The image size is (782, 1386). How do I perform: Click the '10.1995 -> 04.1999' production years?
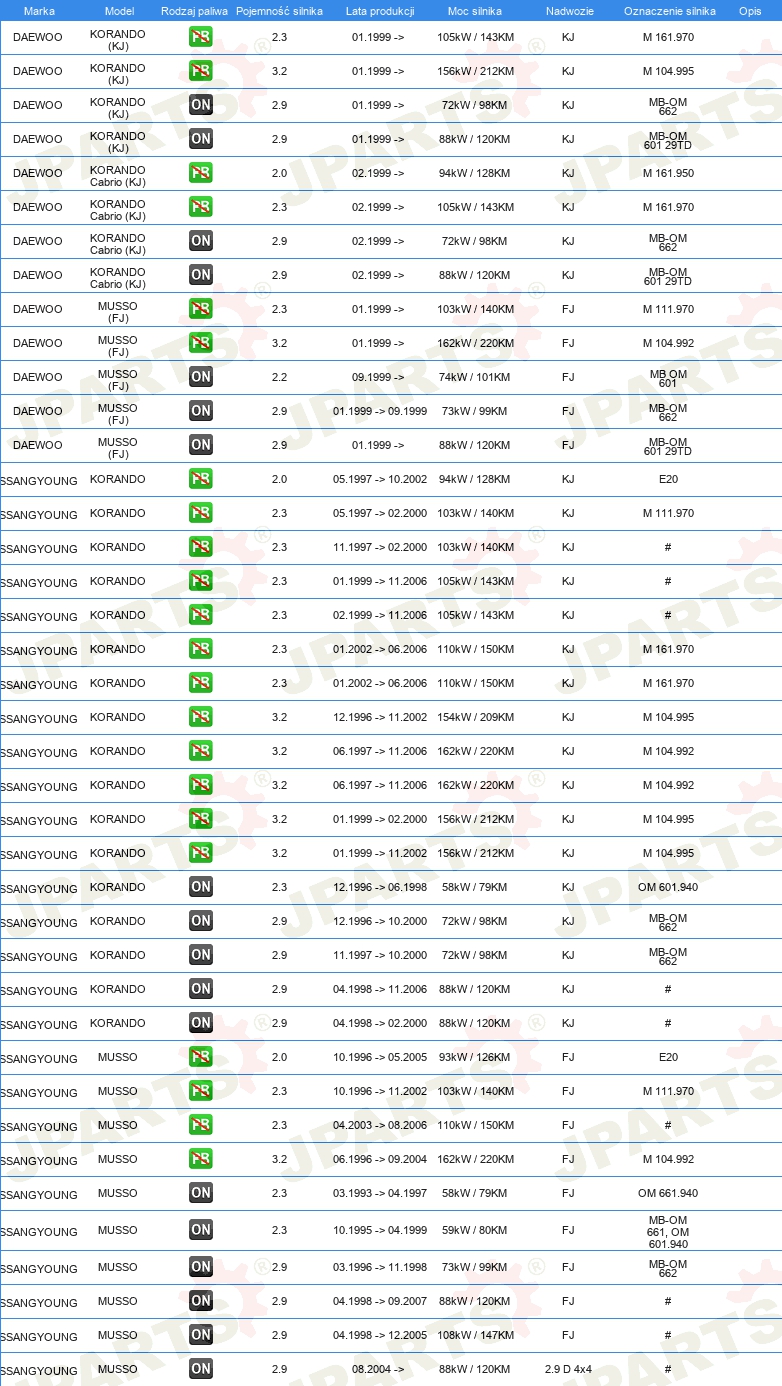(x=380, y=1230)
